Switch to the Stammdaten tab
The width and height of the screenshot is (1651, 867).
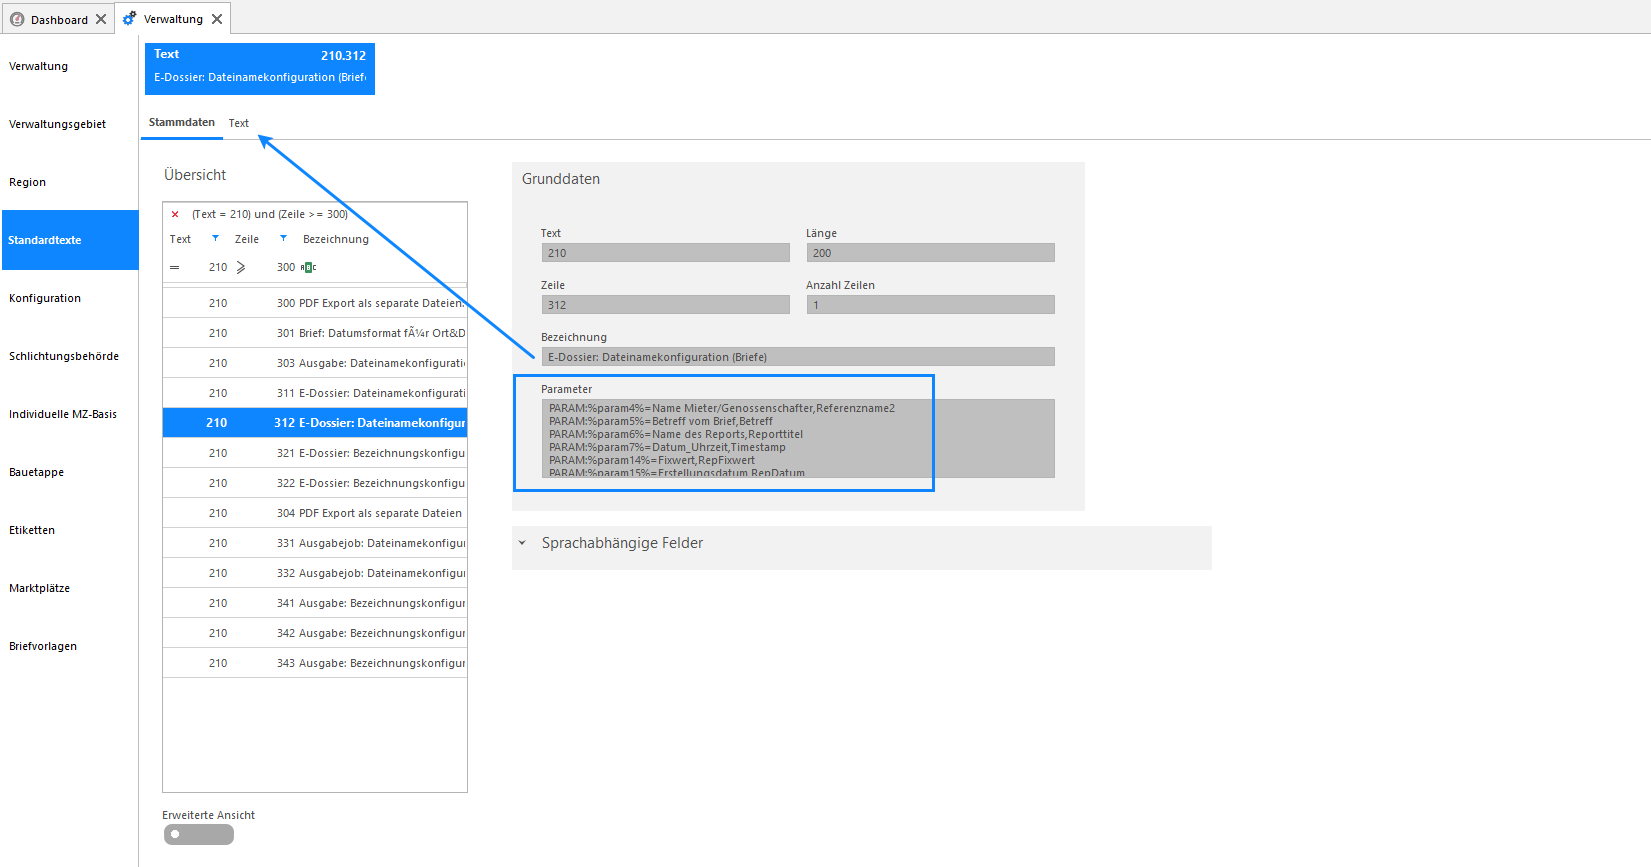click(x=182, y=122)
